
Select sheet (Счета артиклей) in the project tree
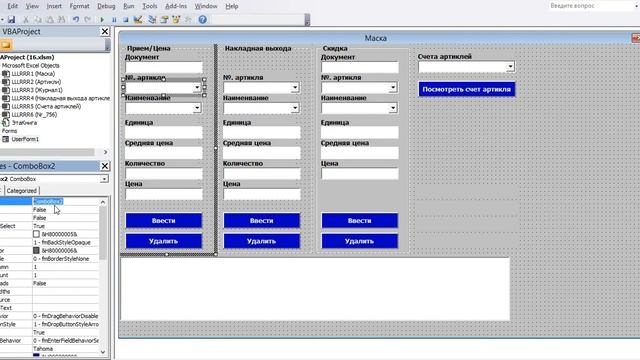coord(46,107)
